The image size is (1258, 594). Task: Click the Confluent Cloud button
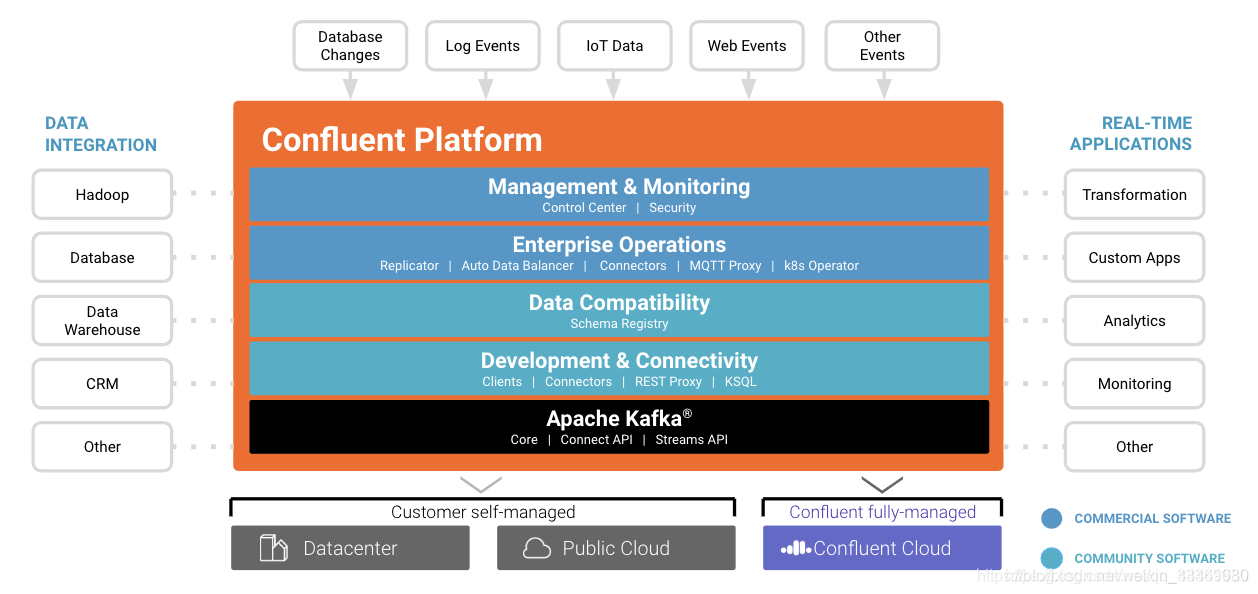pos(882,548)
